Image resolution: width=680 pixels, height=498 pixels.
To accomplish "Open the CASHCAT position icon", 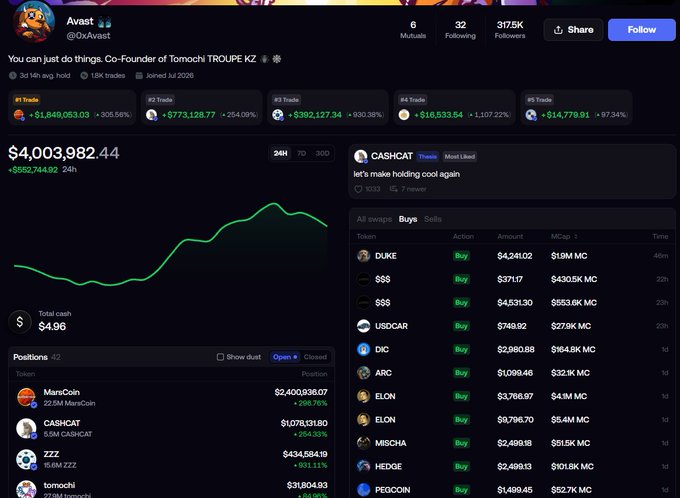I will pyautogui.click(x=26, y=428).
